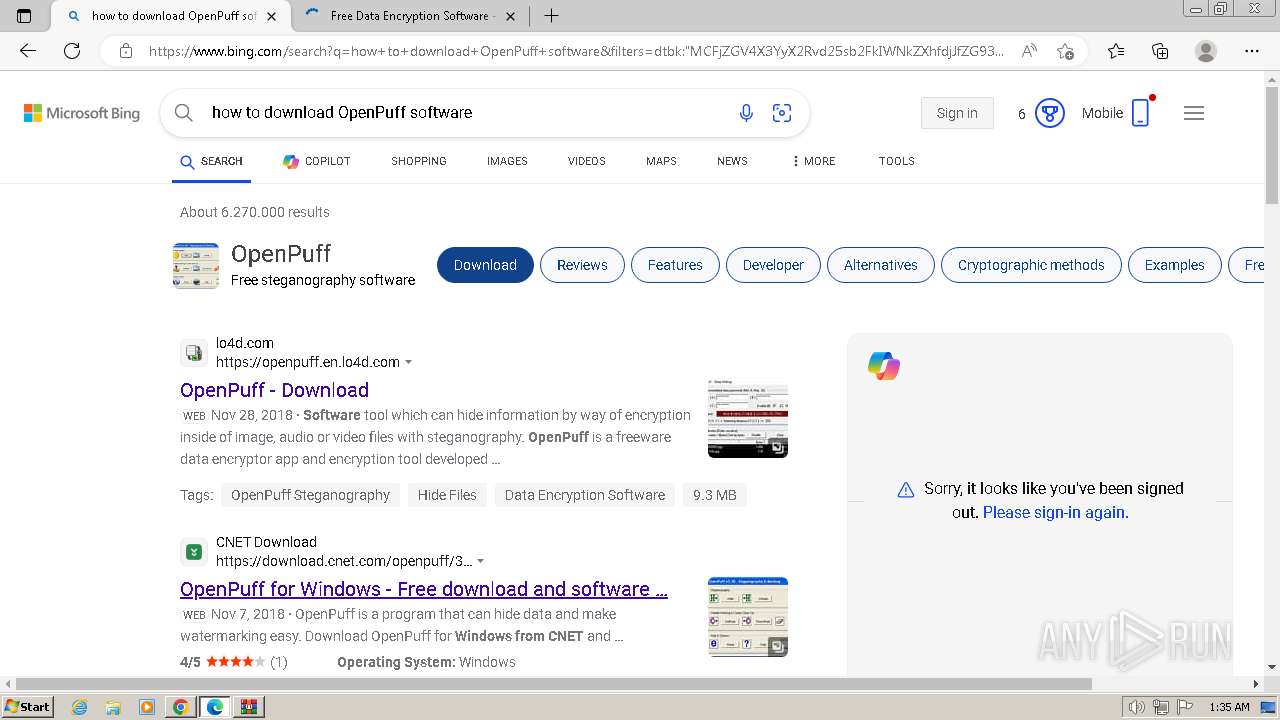This screenshot has height=720, width=1280.
Task: Open Bing hamburger menu
Action: 1194,113
